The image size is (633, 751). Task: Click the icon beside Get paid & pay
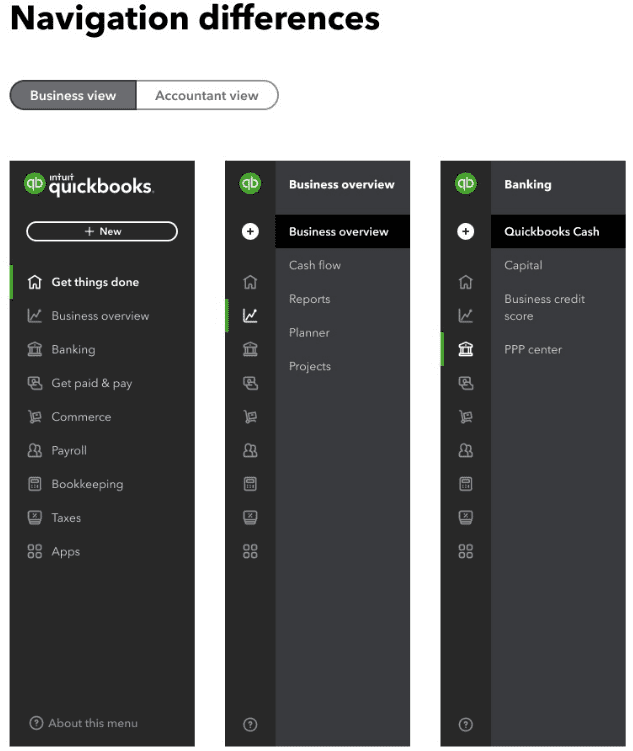(34, 383)
